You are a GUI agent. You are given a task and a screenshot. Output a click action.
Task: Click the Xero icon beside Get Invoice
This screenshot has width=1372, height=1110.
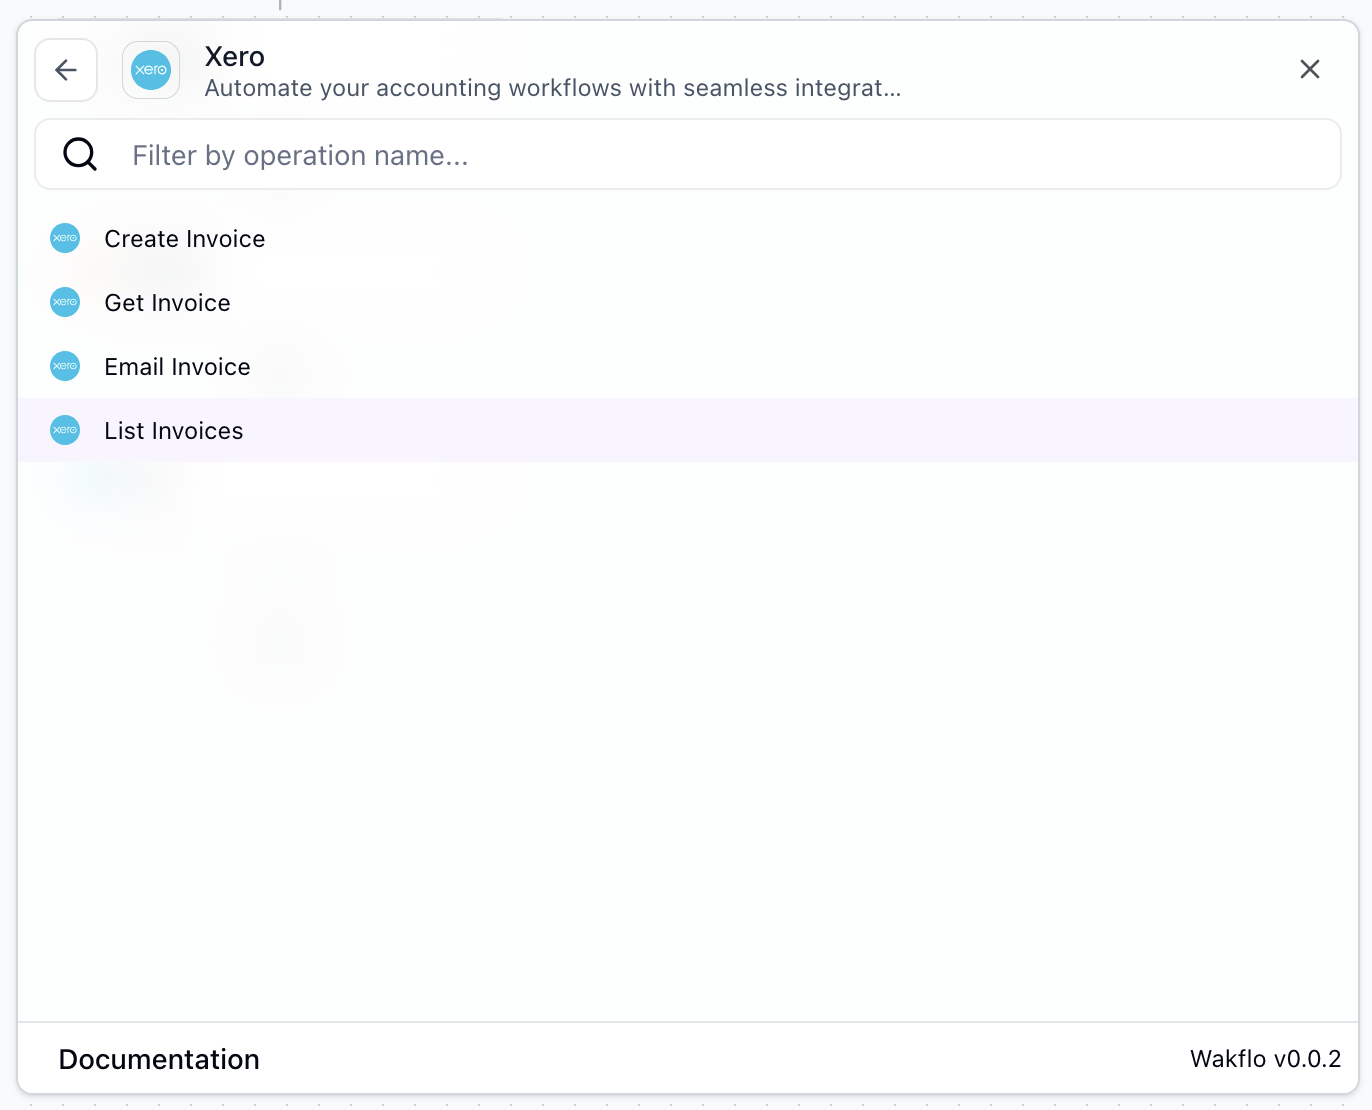[x=64, y=302]
